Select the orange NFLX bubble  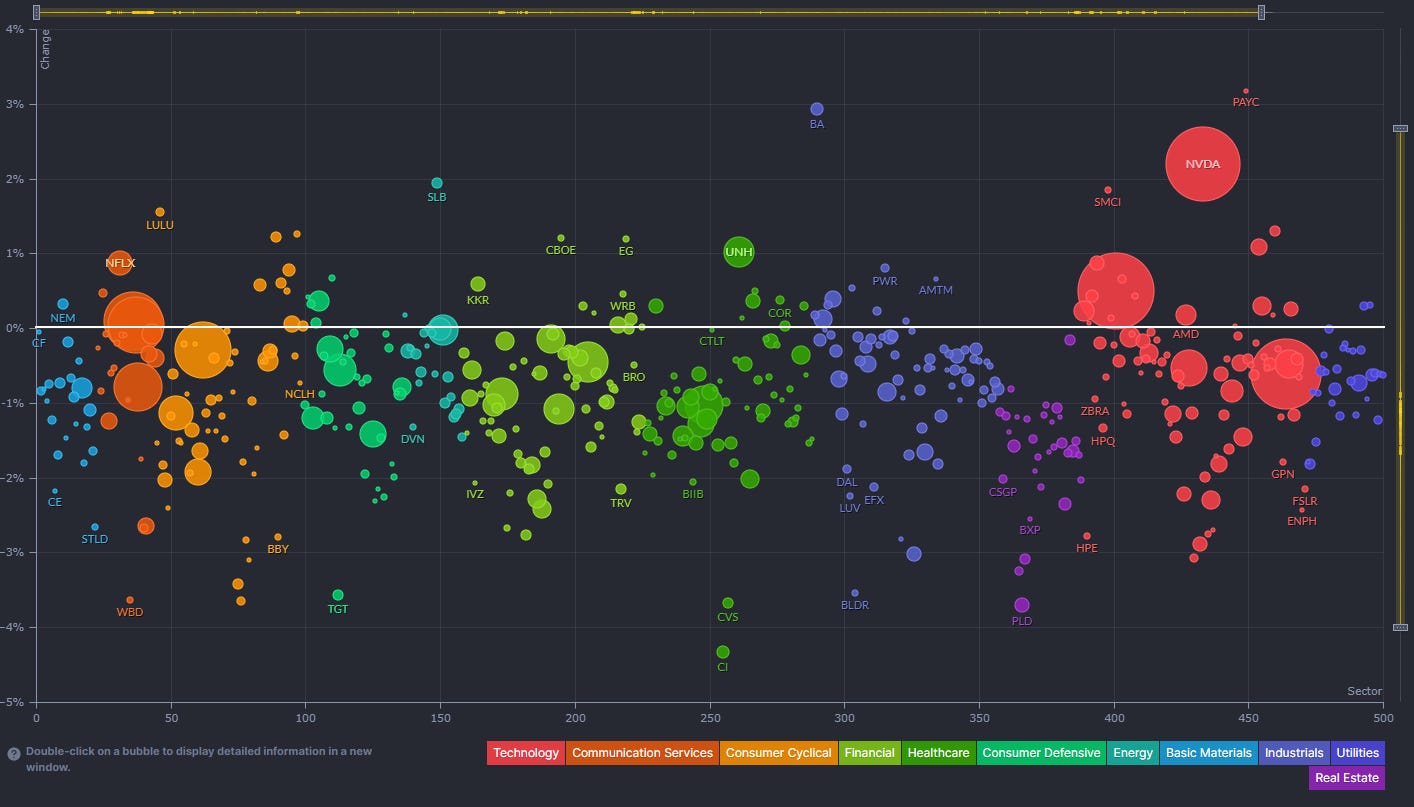coord(120,263)
